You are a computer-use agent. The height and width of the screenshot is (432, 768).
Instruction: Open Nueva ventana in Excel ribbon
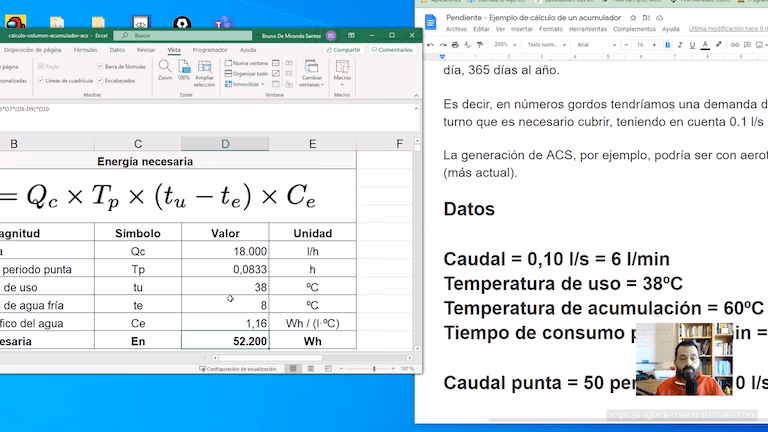tap(246, 63)
